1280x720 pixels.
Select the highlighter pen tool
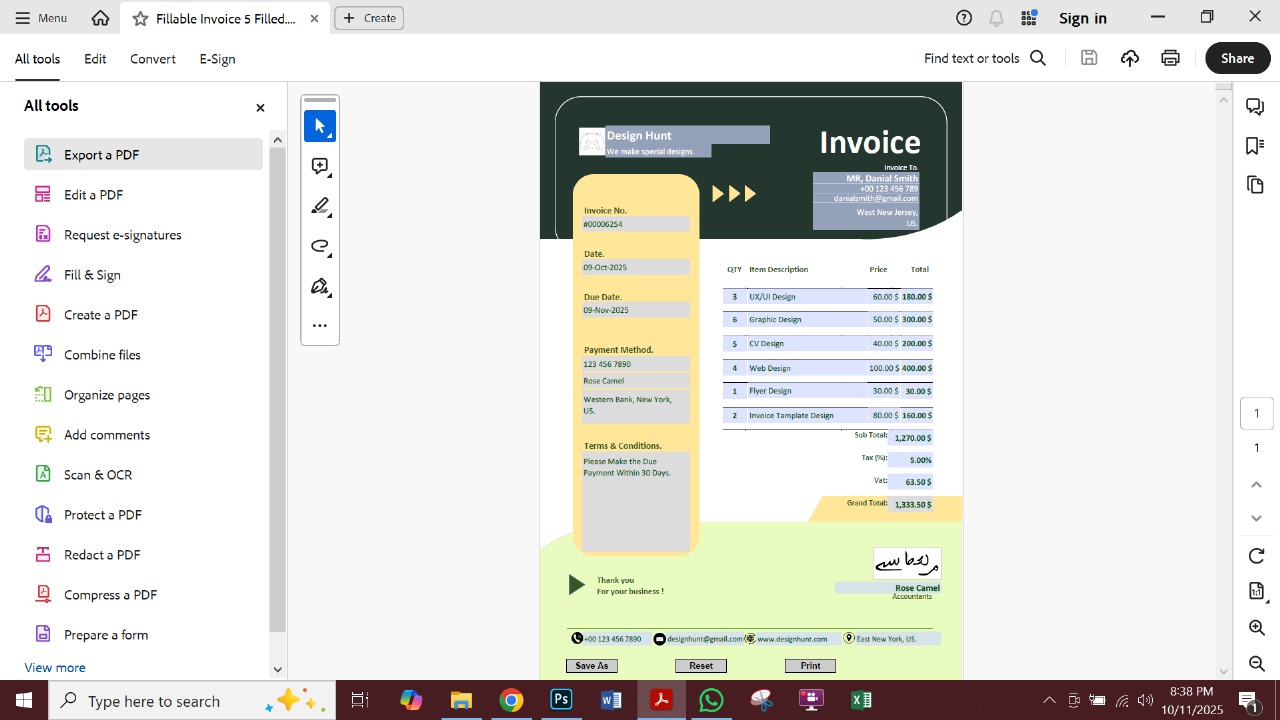[320, 206]
